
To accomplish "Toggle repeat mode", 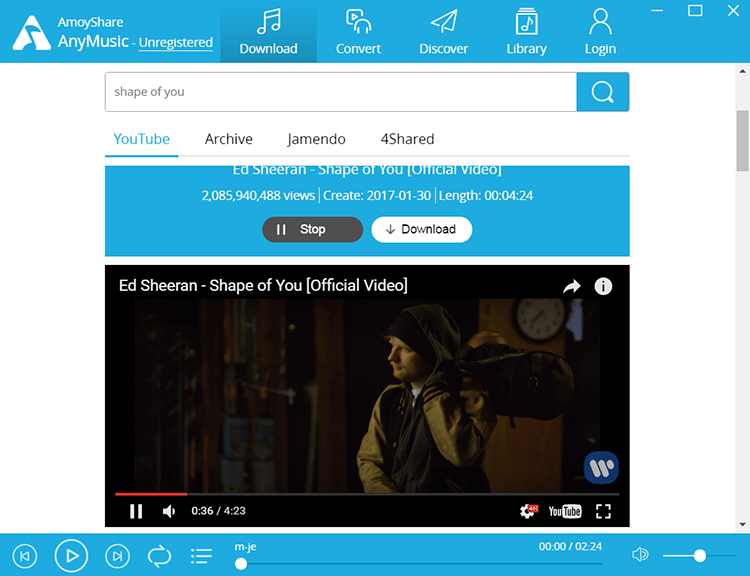I will [x=159, y=556].
